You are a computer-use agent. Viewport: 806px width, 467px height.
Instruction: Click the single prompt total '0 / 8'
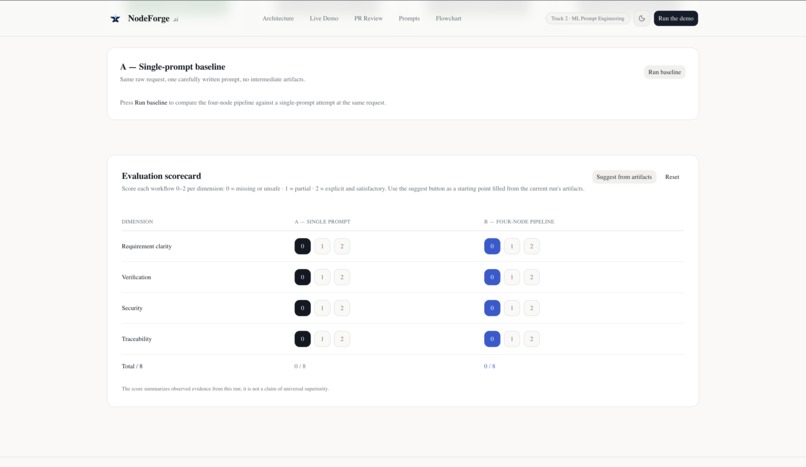(x=300, y=366)
